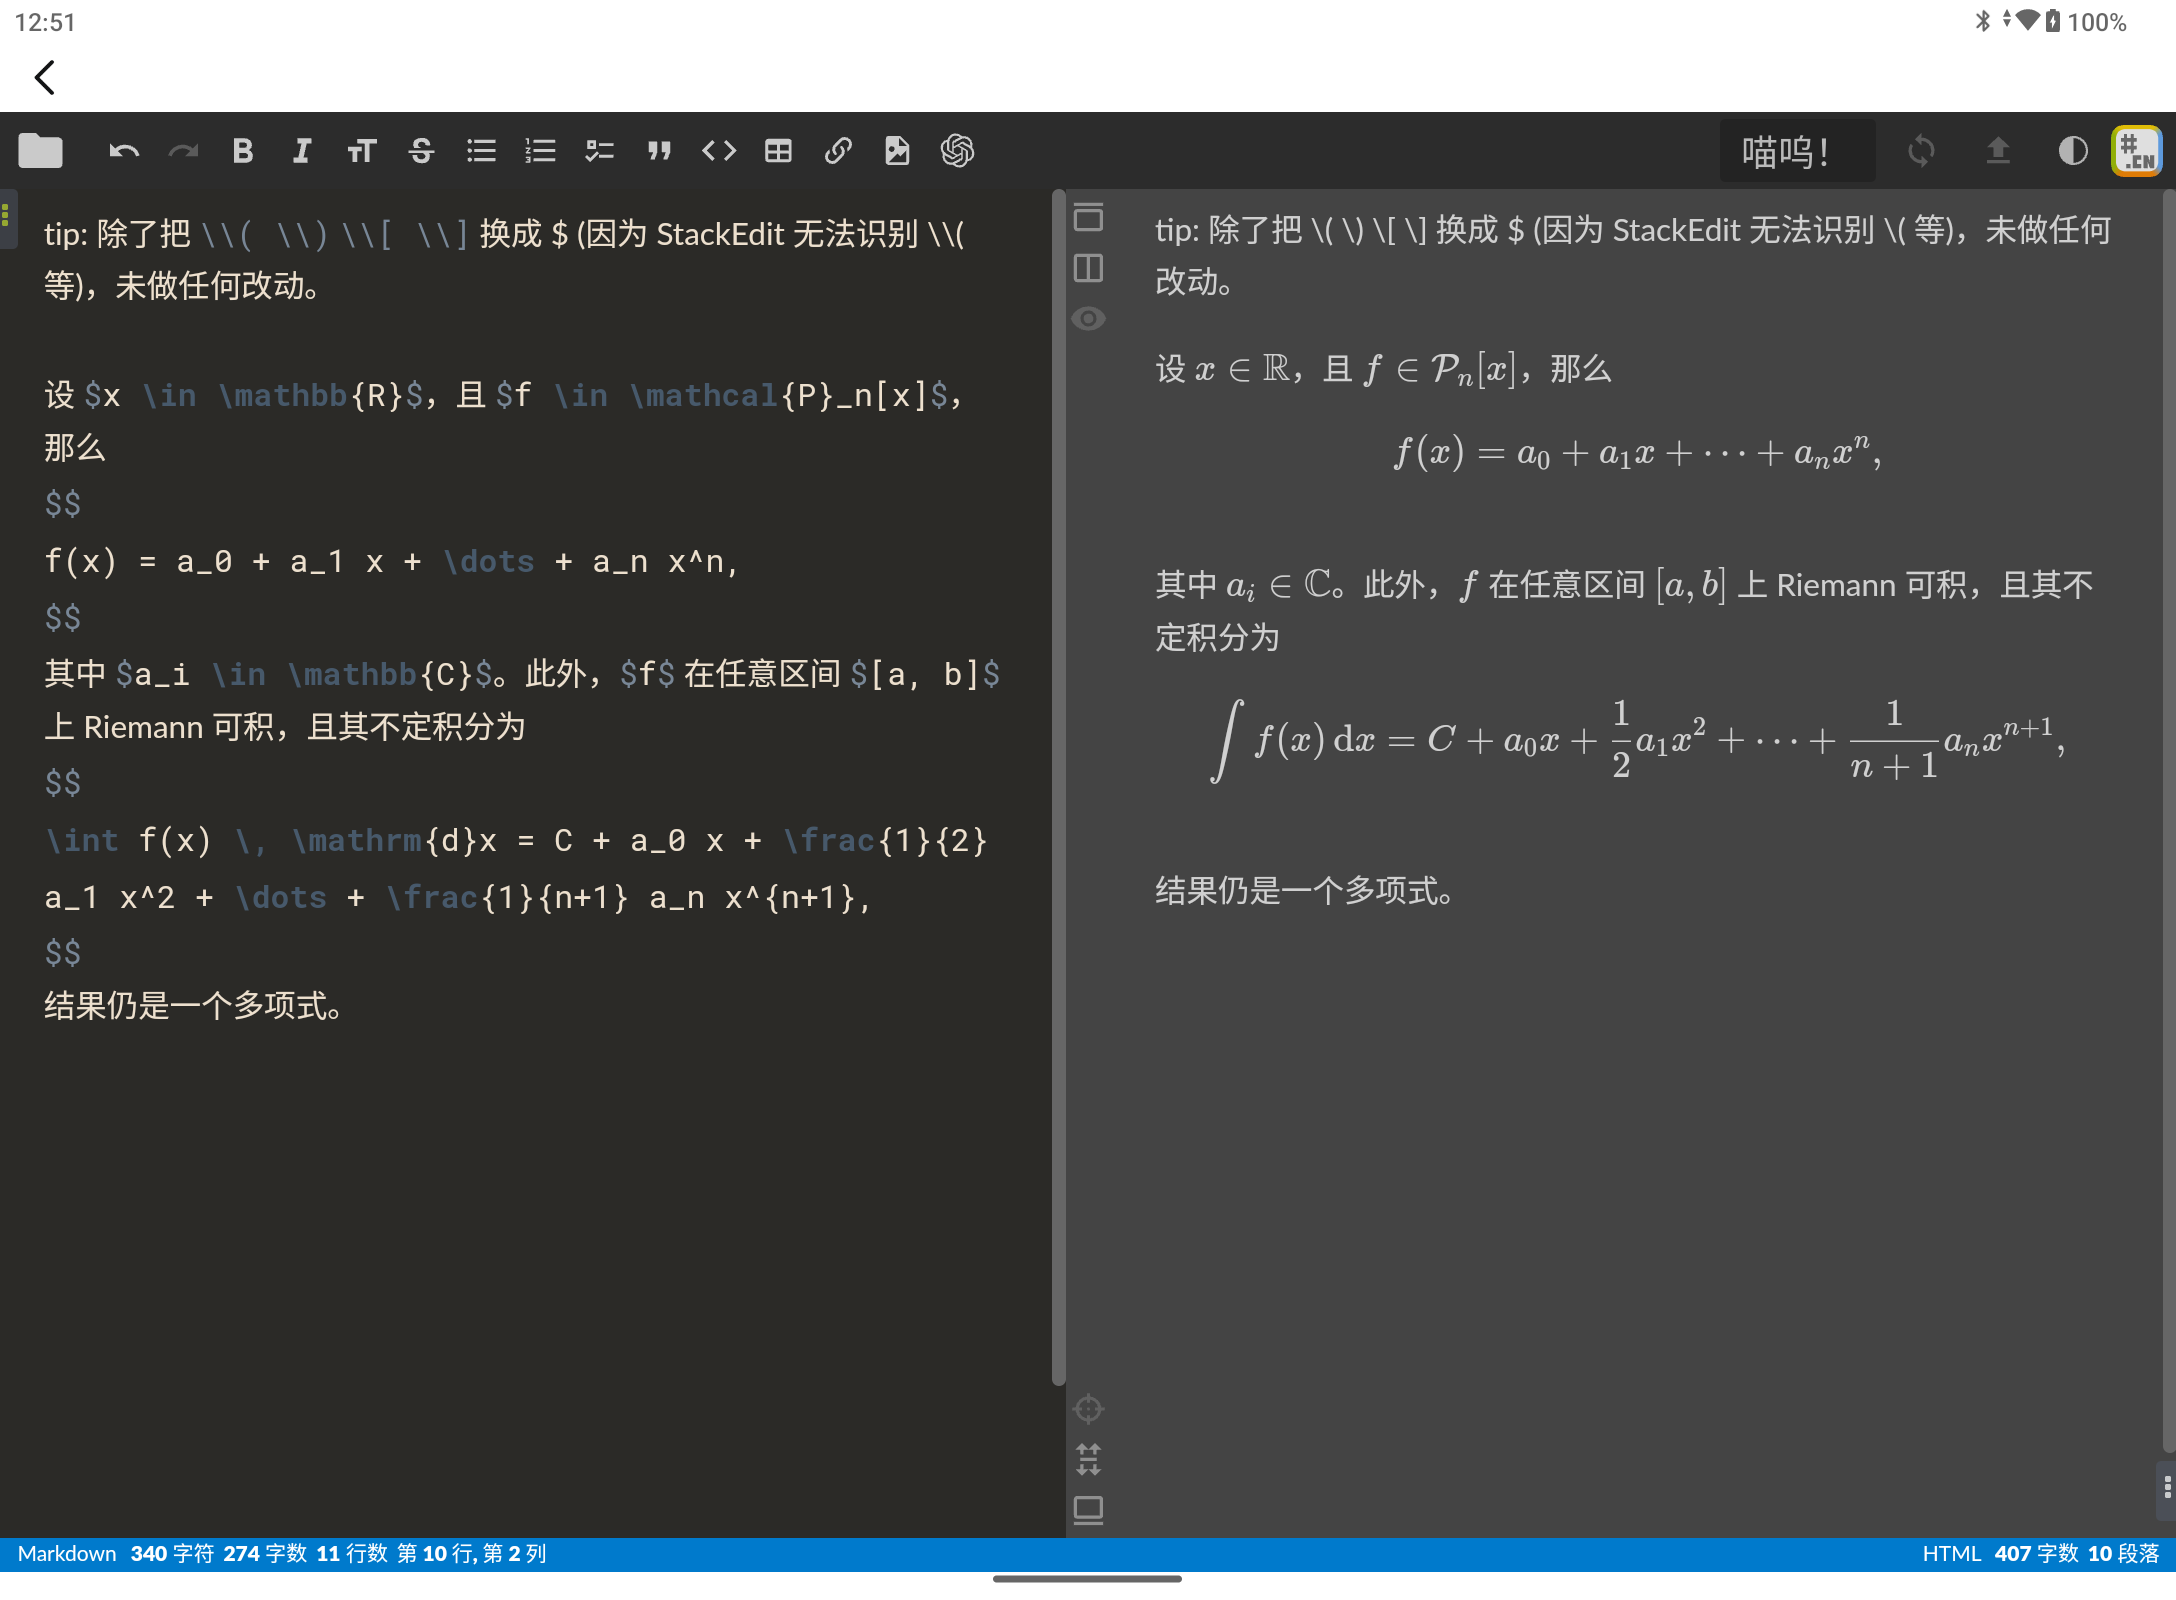Apply bold formatting

242,151
